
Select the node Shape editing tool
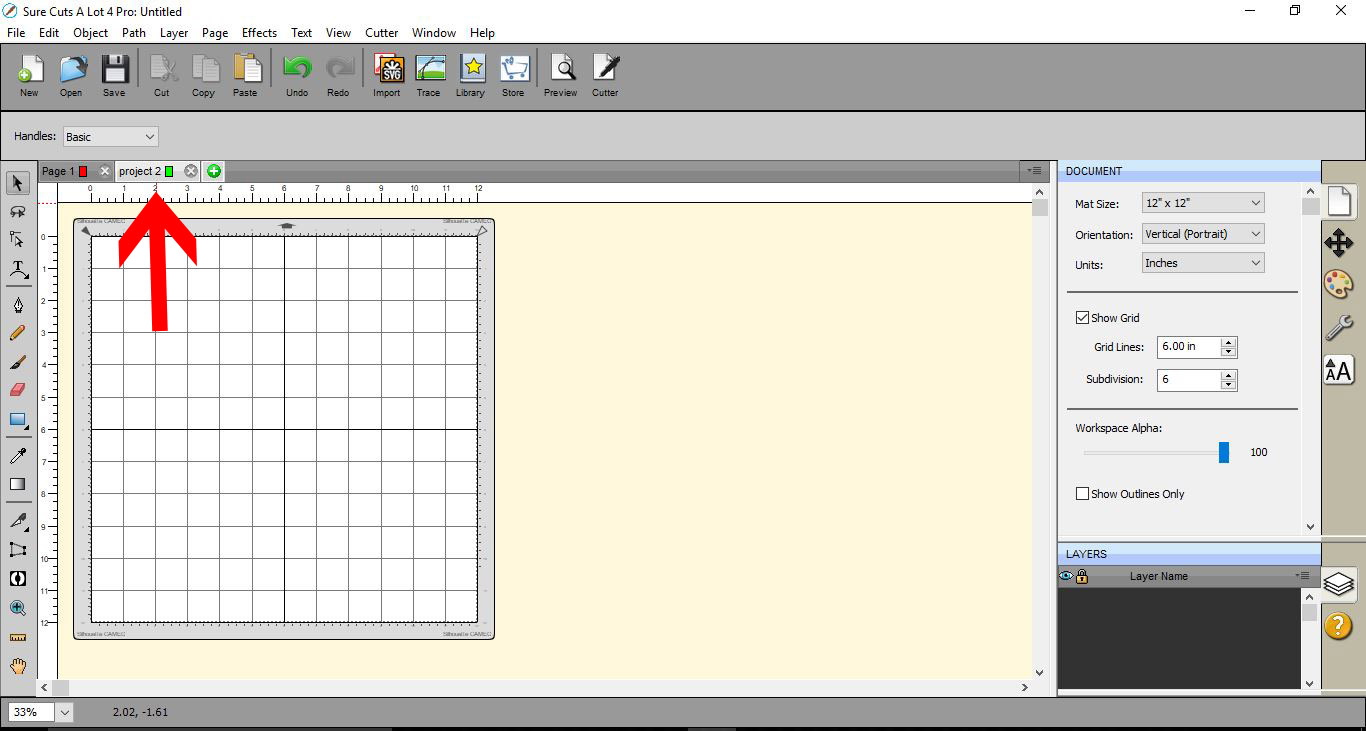point(18,239)
